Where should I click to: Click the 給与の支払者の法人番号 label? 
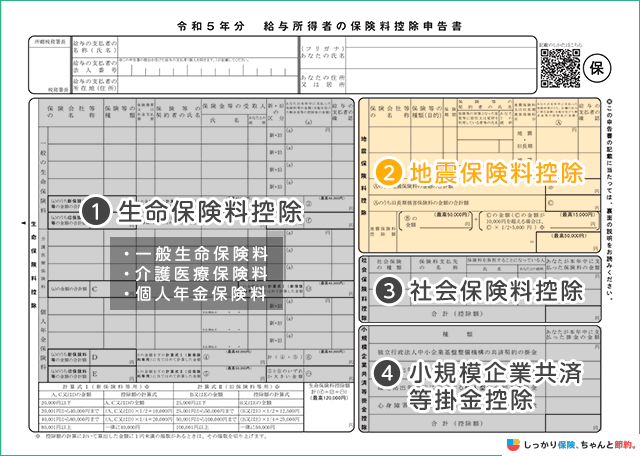pos(95,67)
